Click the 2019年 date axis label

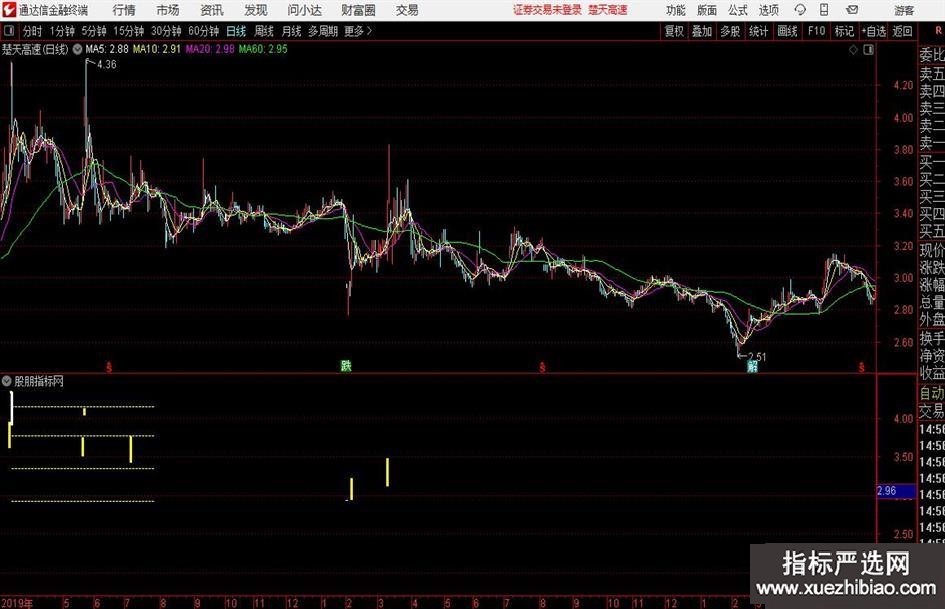pyautogui.click(x=17, y=603)
